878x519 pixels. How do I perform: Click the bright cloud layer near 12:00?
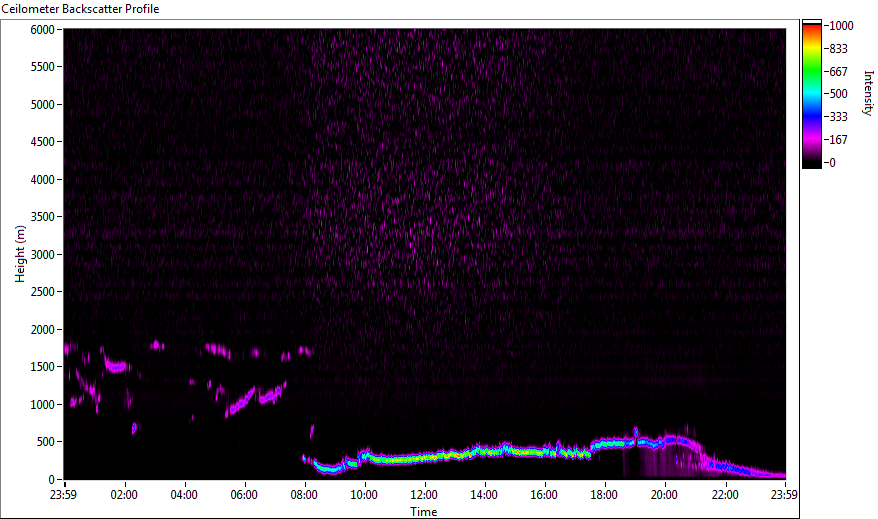(x=424, y=458)
